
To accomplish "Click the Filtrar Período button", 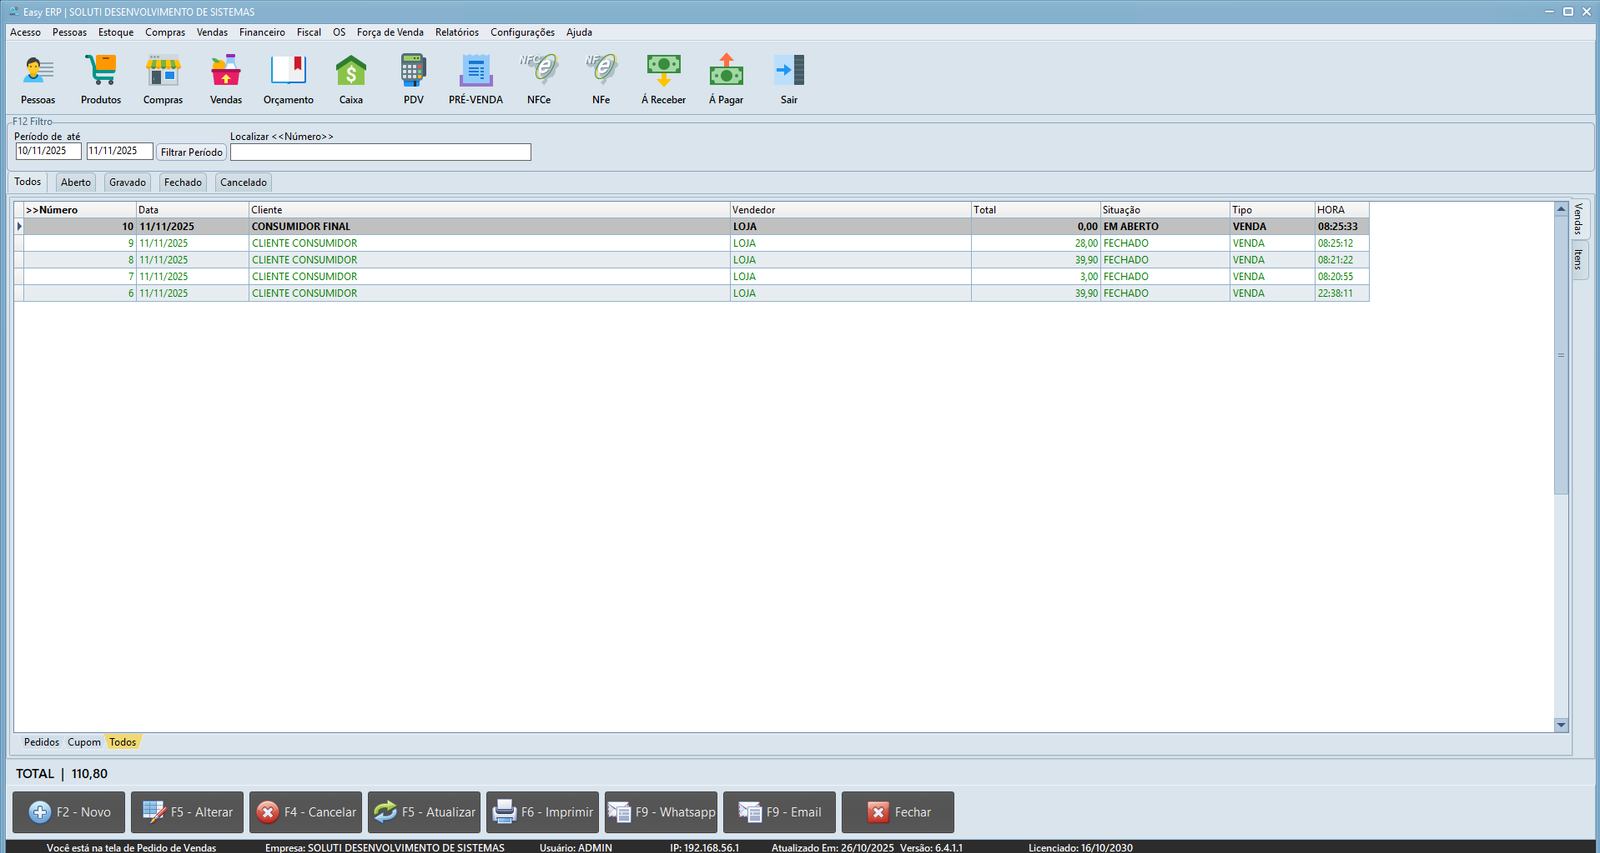I will 191,152.
